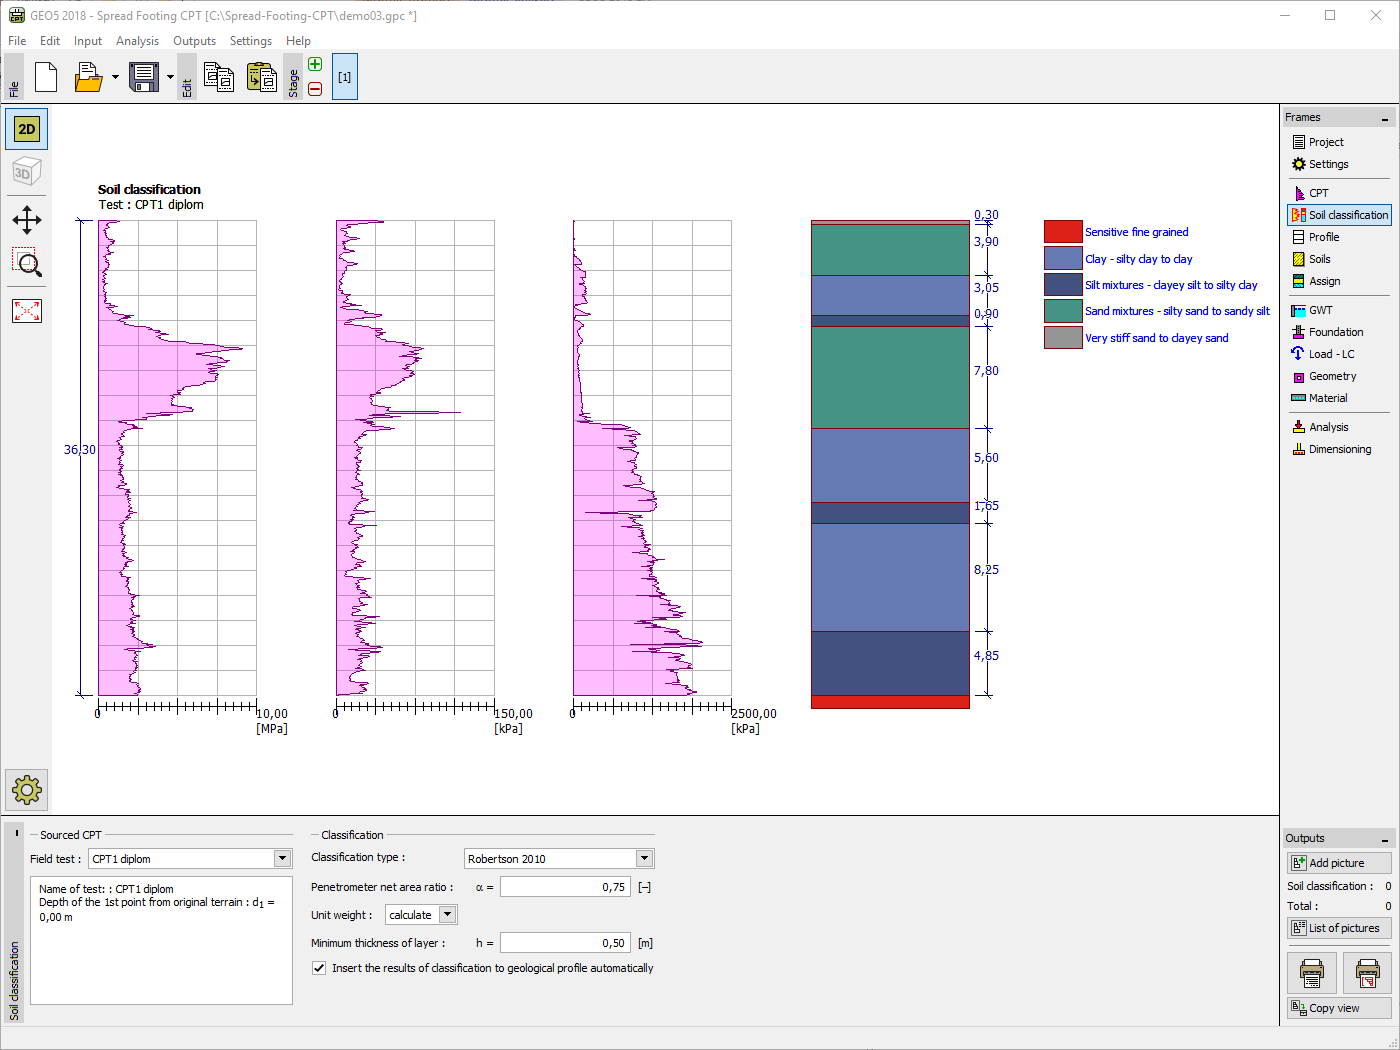Click the new file icon

pyautogui.click(x=46, y=77)
